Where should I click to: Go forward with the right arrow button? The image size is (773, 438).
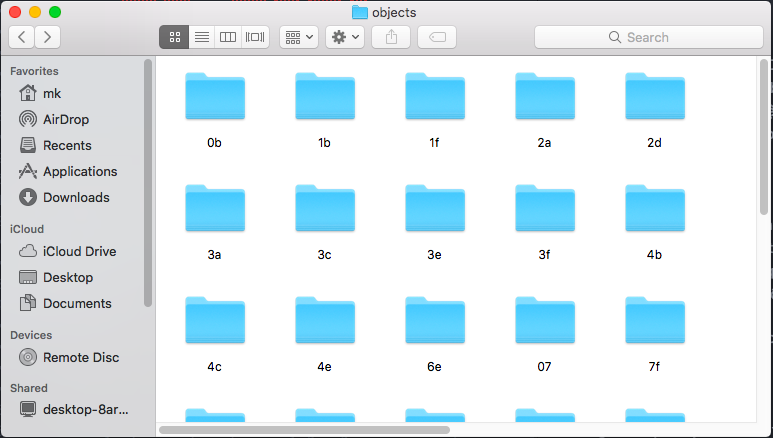(x=47, y=37)
